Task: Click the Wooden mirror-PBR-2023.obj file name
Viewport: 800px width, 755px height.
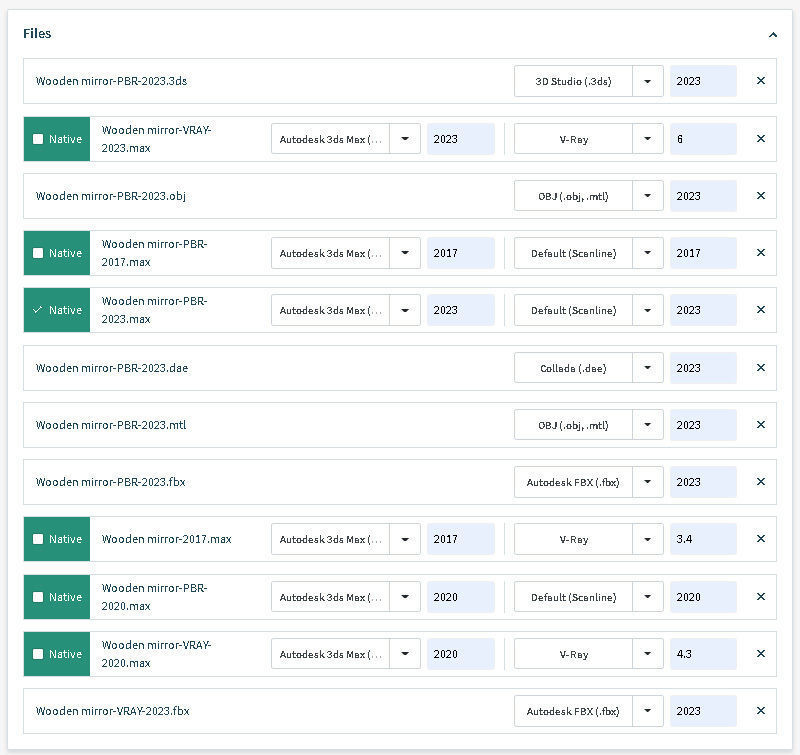Action: tap(111, 196)
